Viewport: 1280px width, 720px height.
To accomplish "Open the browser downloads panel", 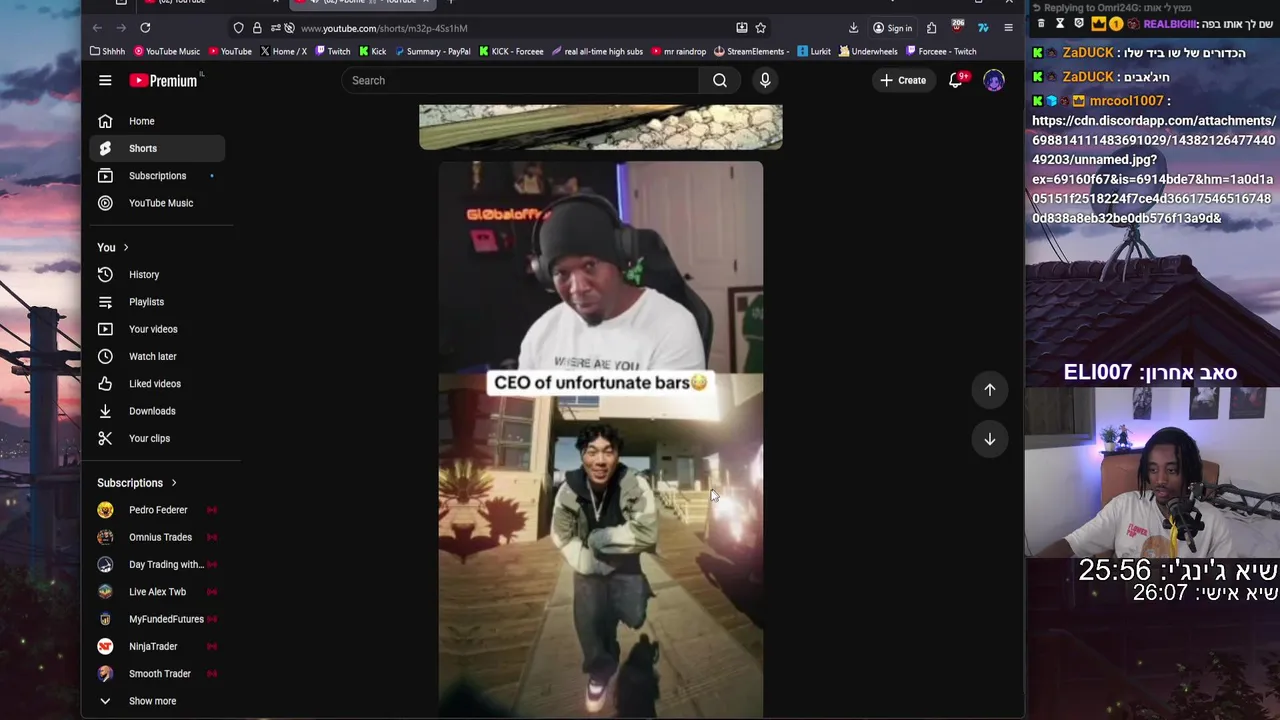I will pos(853,28).
